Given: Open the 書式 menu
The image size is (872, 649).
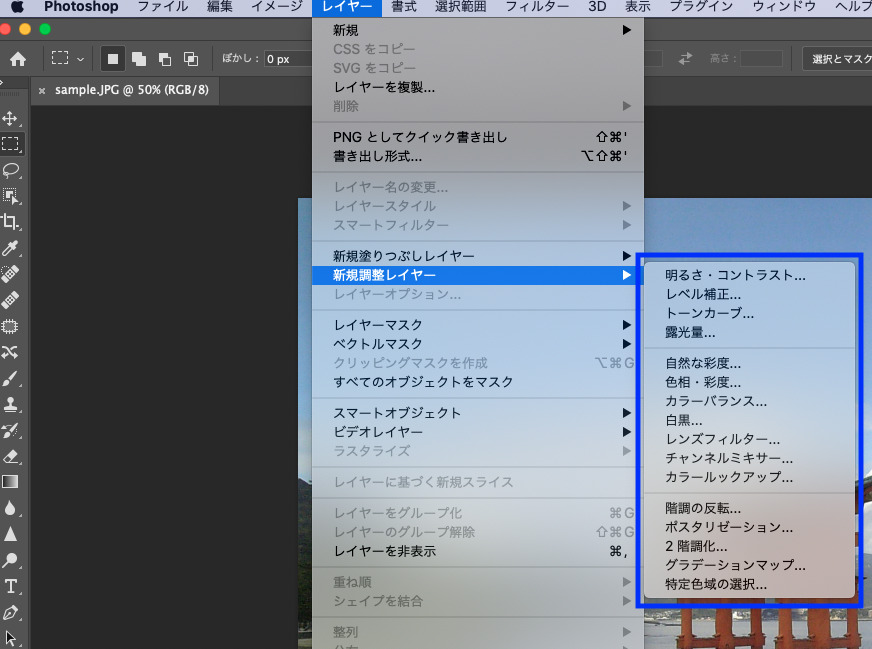Looking at the screenshot, I should pos(404,7).
